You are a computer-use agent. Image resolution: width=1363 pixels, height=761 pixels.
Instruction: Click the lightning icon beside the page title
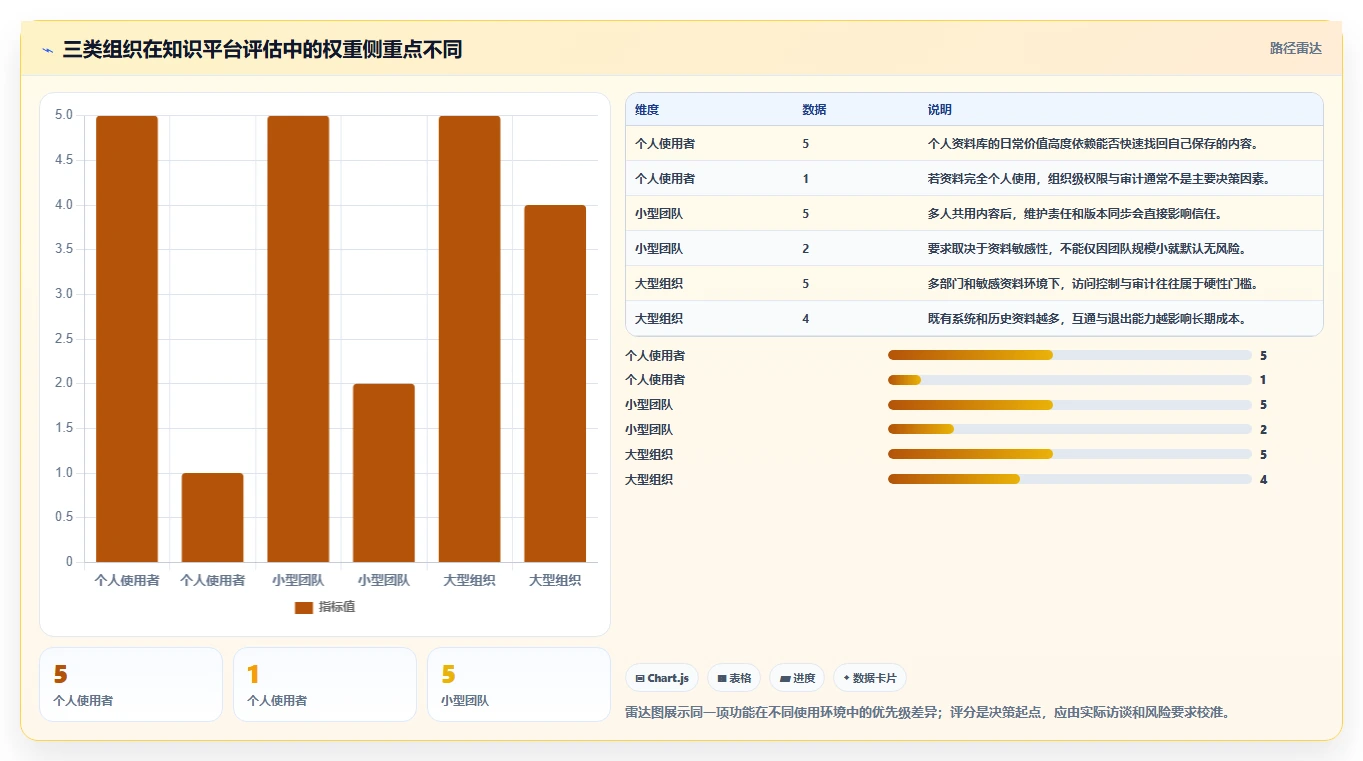tap(48, 50)
